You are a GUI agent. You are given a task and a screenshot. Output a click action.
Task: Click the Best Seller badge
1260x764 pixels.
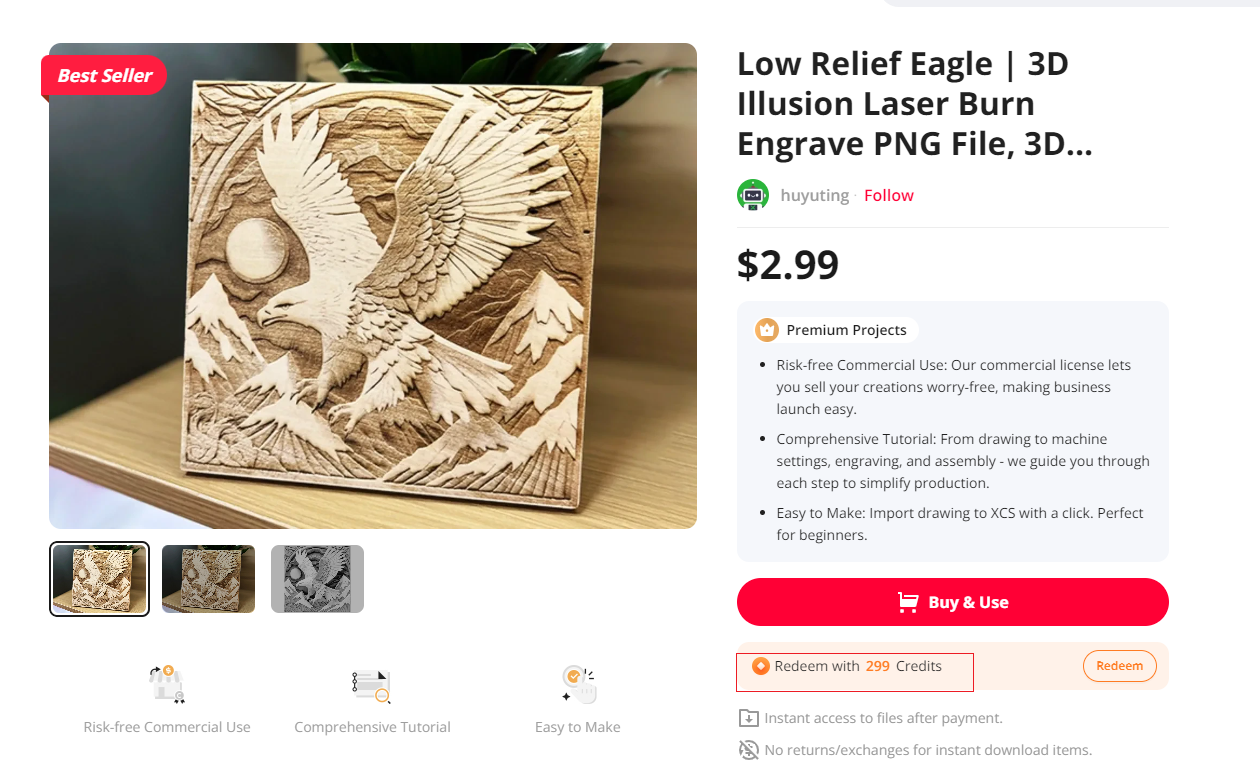[104, 76]
